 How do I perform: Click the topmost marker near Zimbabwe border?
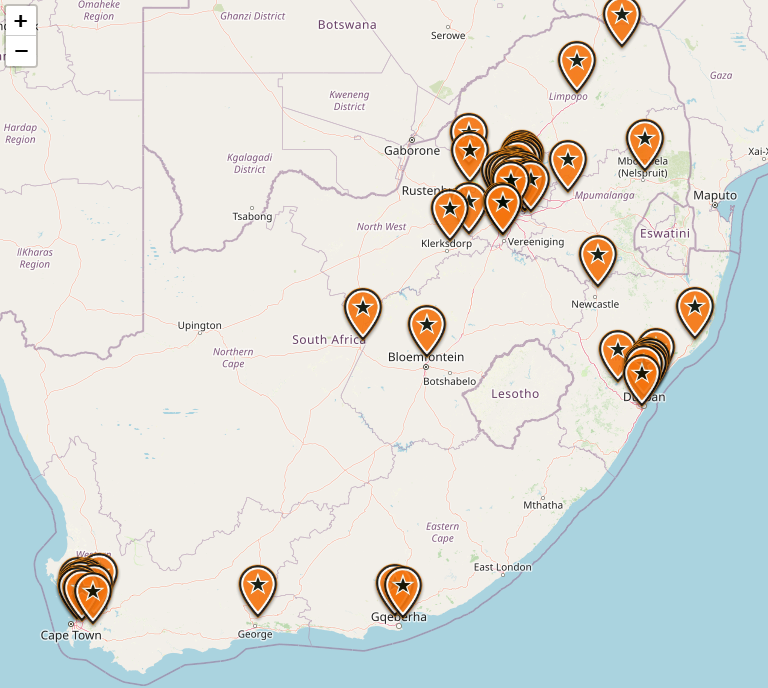622,21
